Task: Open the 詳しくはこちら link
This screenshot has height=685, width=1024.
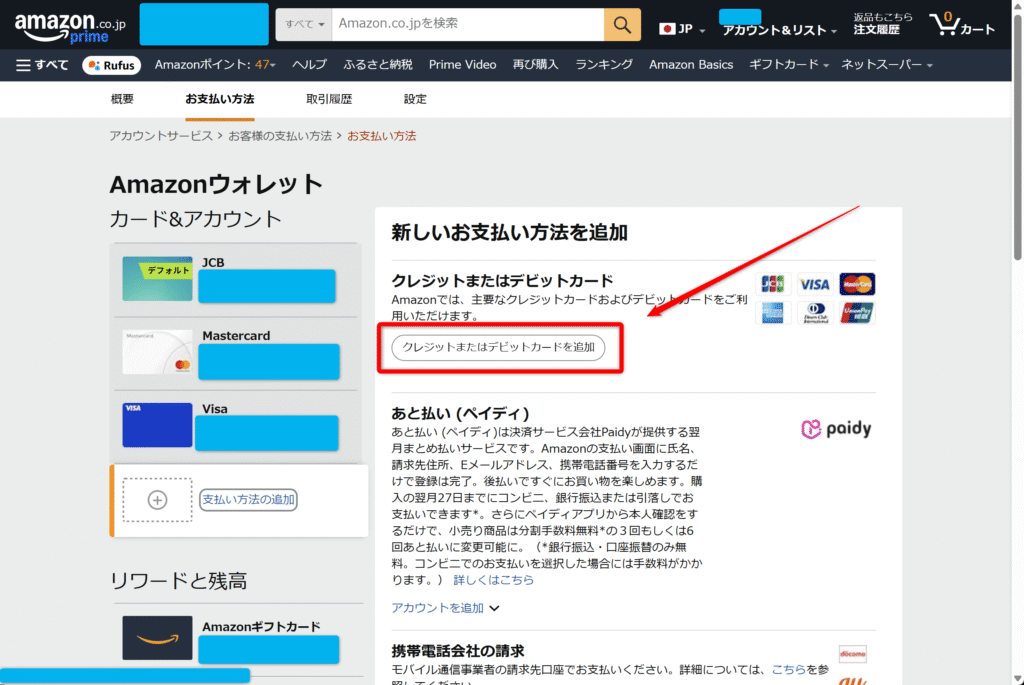Action: pyautogui.click(x=494, y=580)
